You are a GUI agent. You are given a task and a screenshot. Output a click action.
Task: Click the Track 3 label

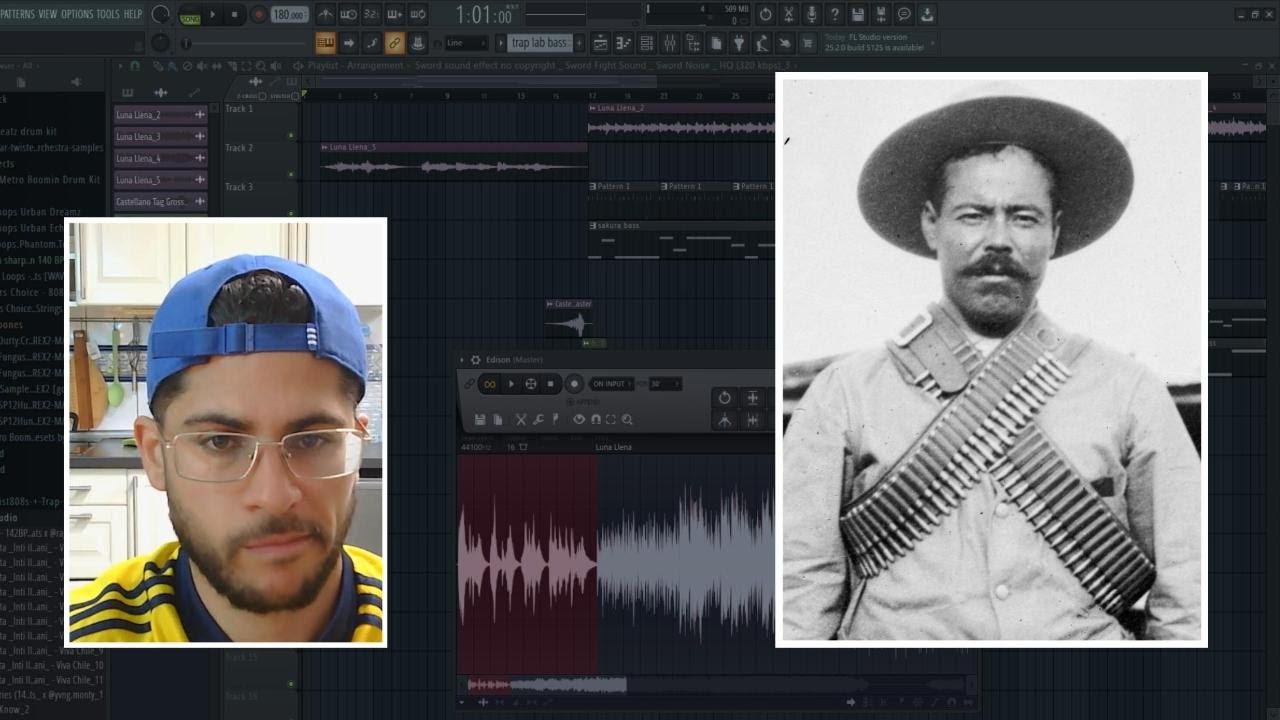coord(239,187)
